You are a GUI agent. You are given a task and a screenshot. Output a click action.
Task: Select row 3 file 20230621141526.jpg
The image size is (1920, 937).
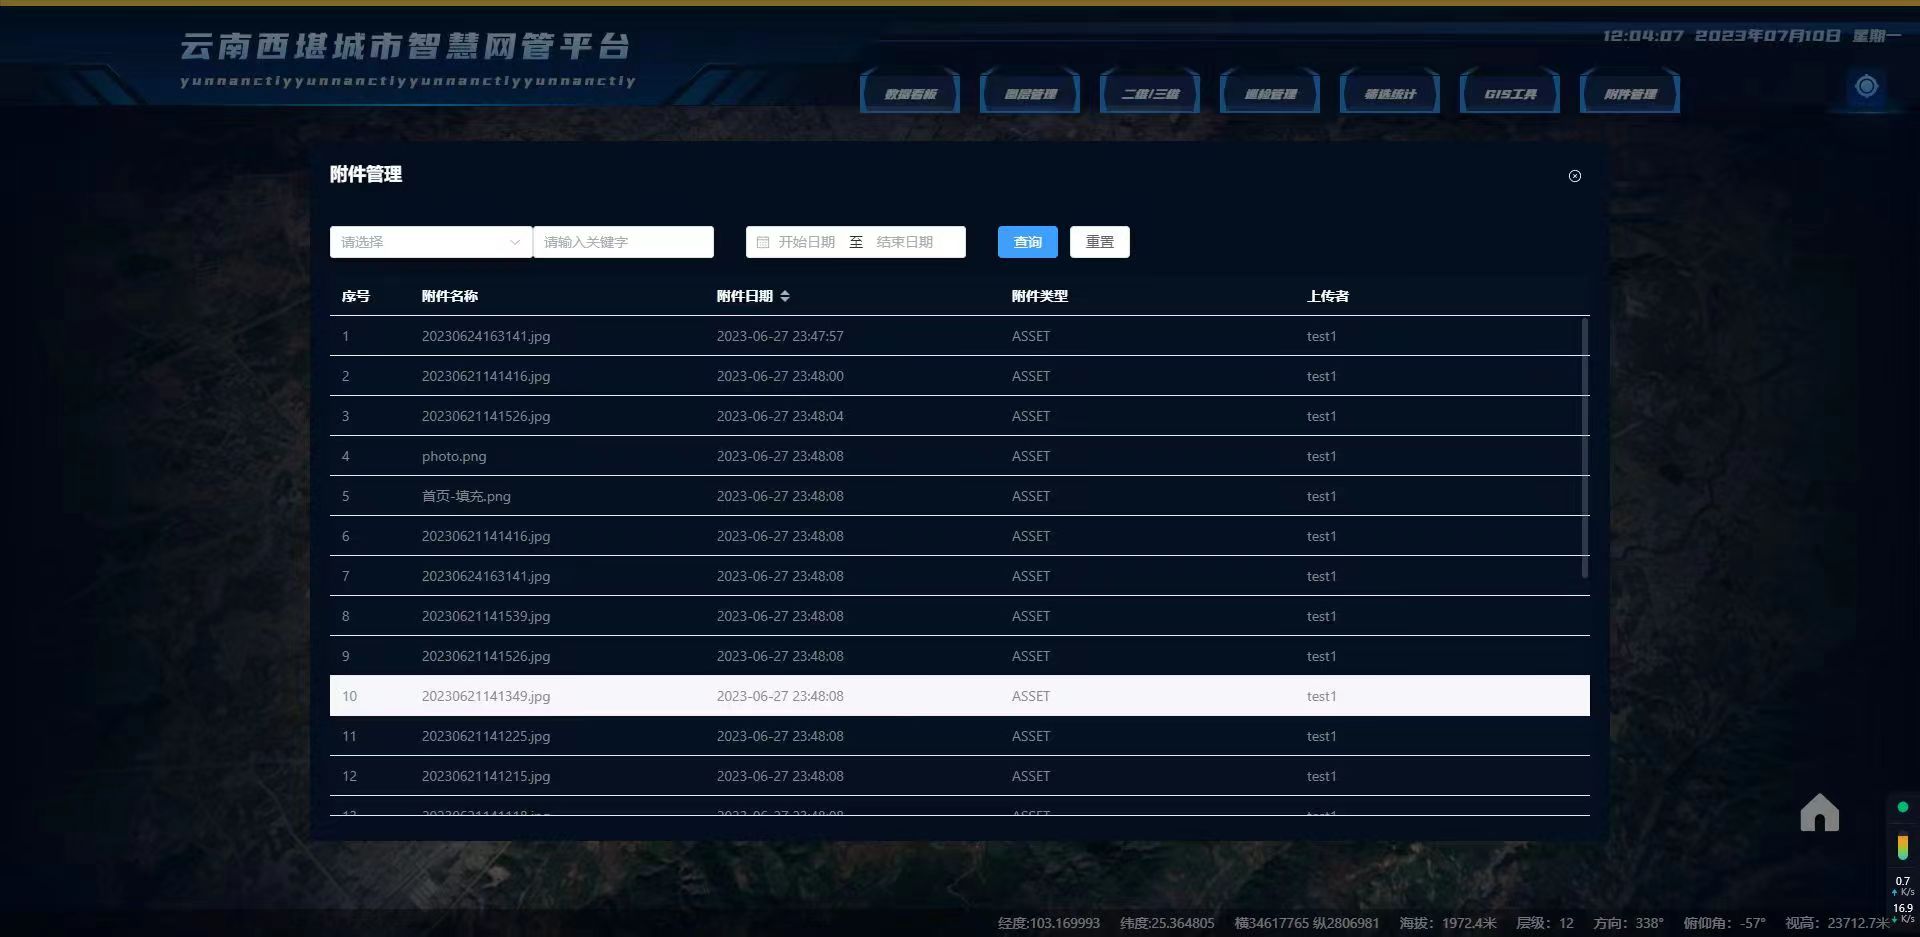tap(486, 416)
